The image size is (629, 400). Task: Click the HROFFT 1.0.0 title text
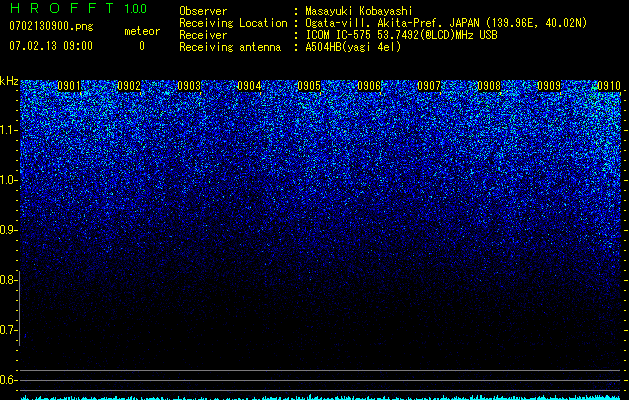click(78, 8)
